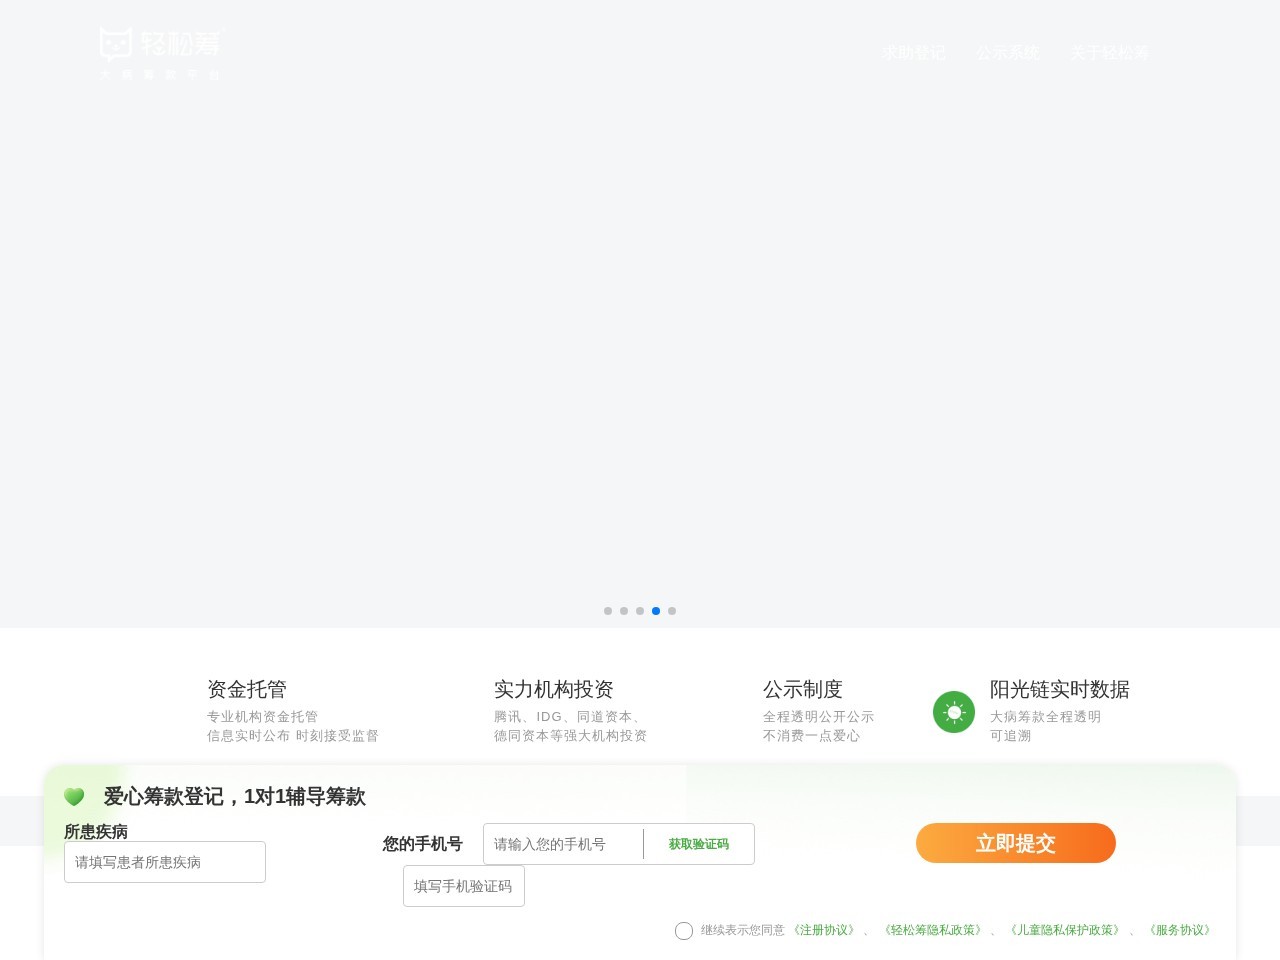
Task: Select the 阳光链实时数据 heading
Action: [x=1060, y=689]
